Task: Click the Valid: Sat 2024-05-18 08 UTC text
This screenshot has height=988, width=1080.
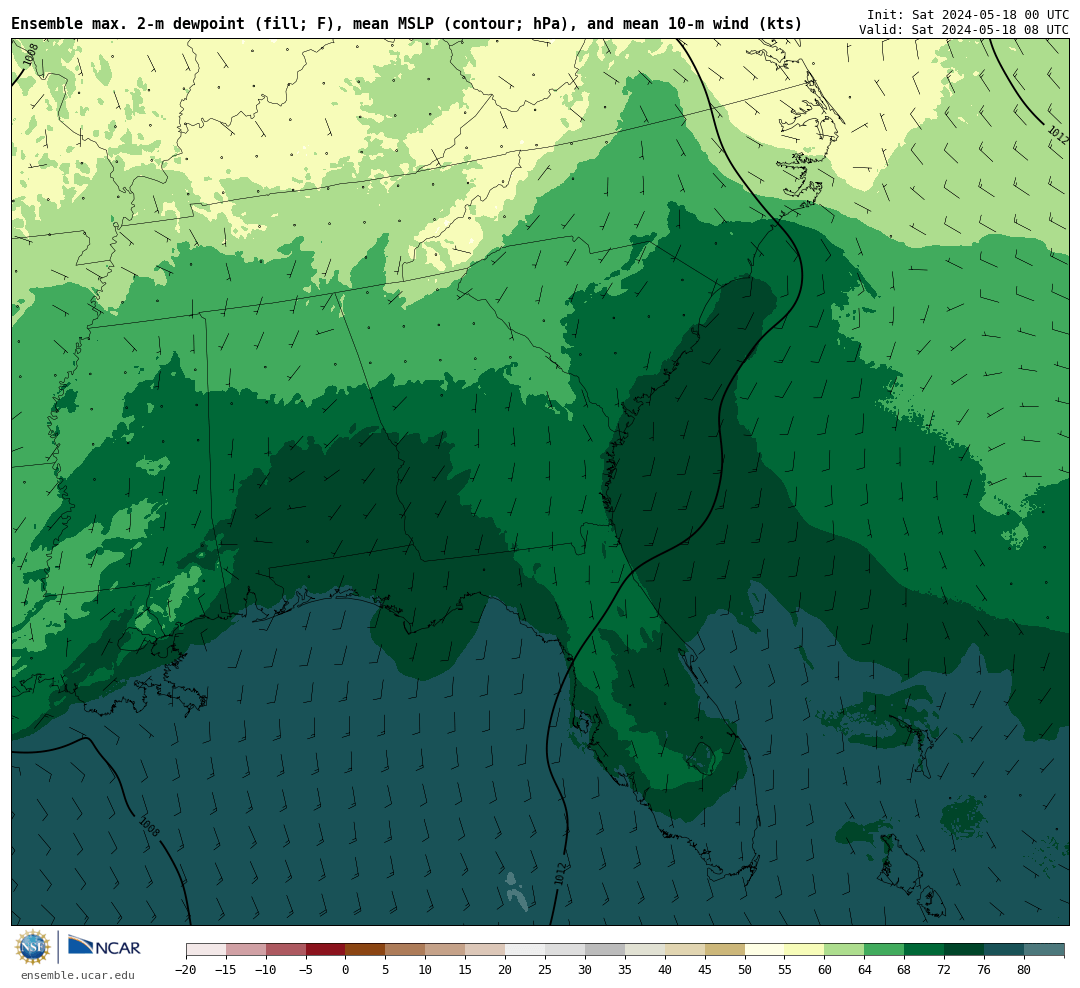Action: (964, 30)
